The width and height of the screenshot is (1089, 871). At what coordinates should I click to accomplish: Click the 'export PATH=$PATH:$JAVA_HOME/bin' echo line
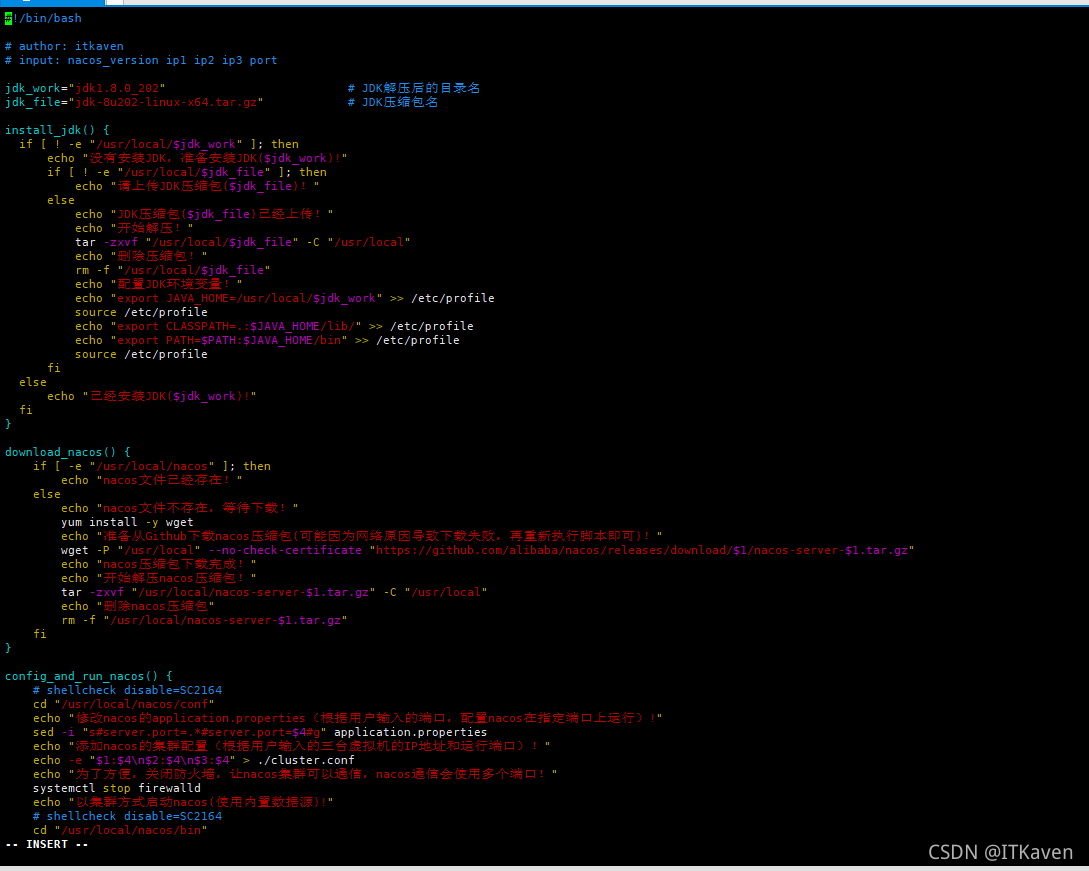click(267, 340)
